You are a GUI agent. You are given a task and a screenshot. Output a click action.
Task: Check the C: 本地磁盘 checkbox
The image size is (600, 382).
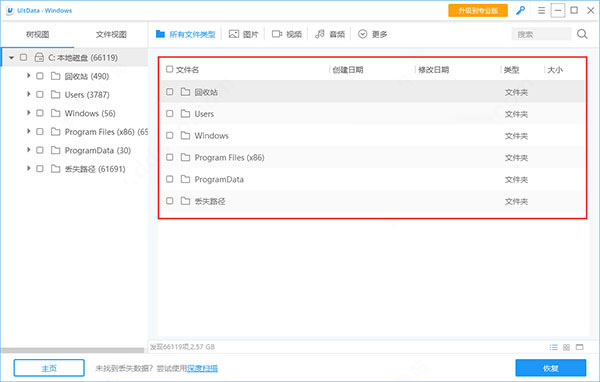click(x=23, y=57)
